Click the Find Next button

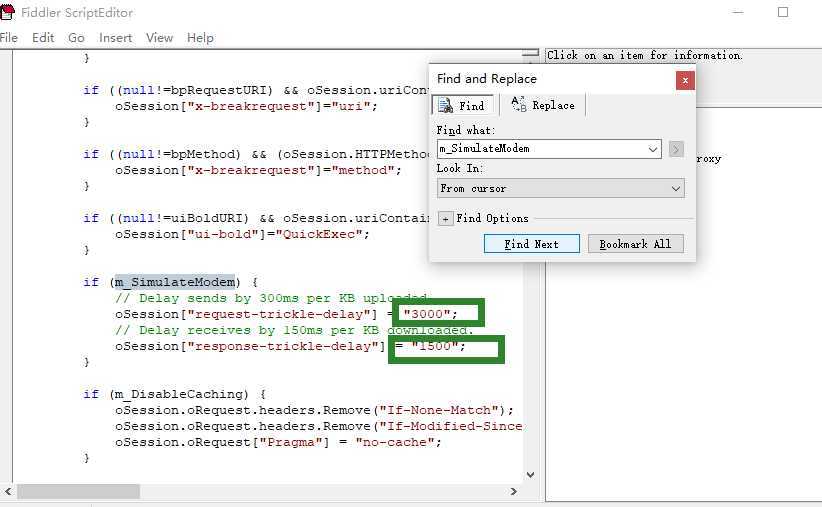[x=532, y=244]
